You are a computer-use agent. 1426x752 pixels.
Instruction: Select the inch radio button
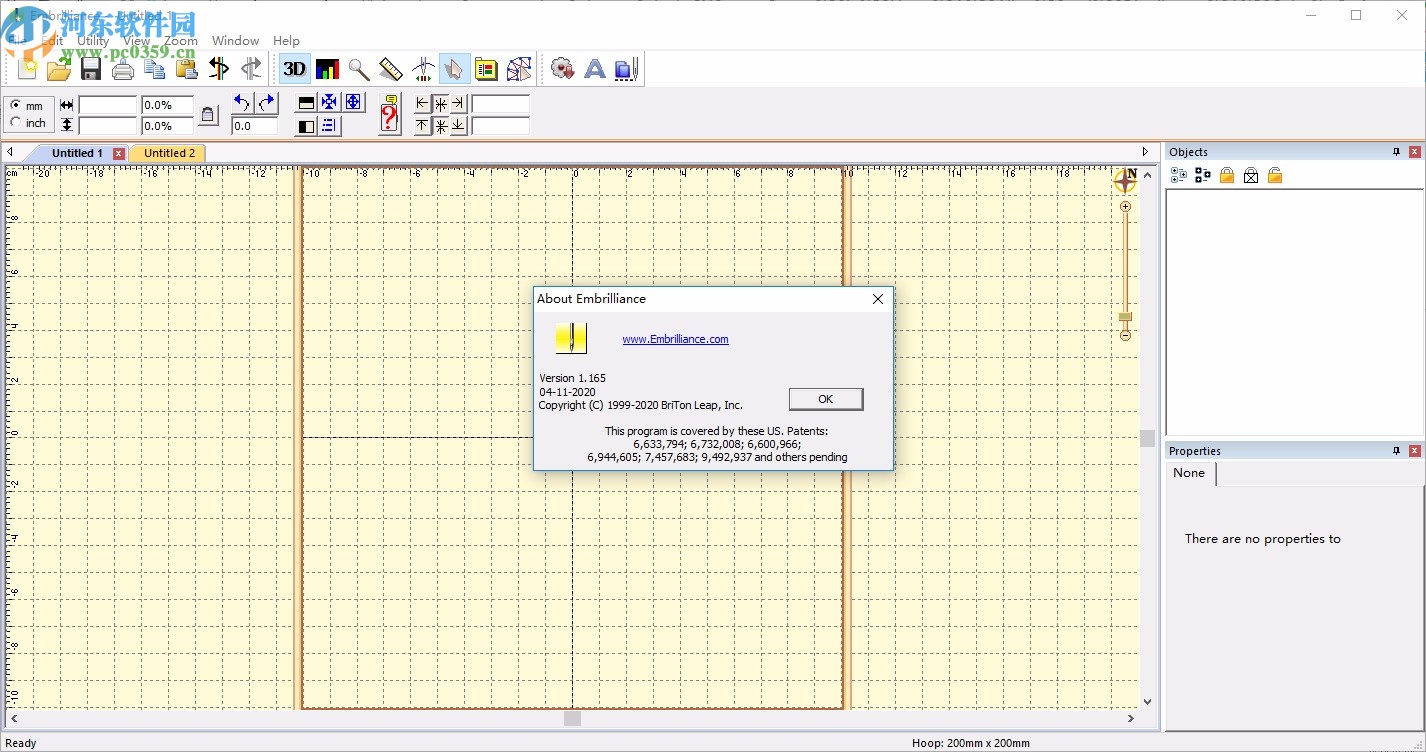[x=16, y=122]
